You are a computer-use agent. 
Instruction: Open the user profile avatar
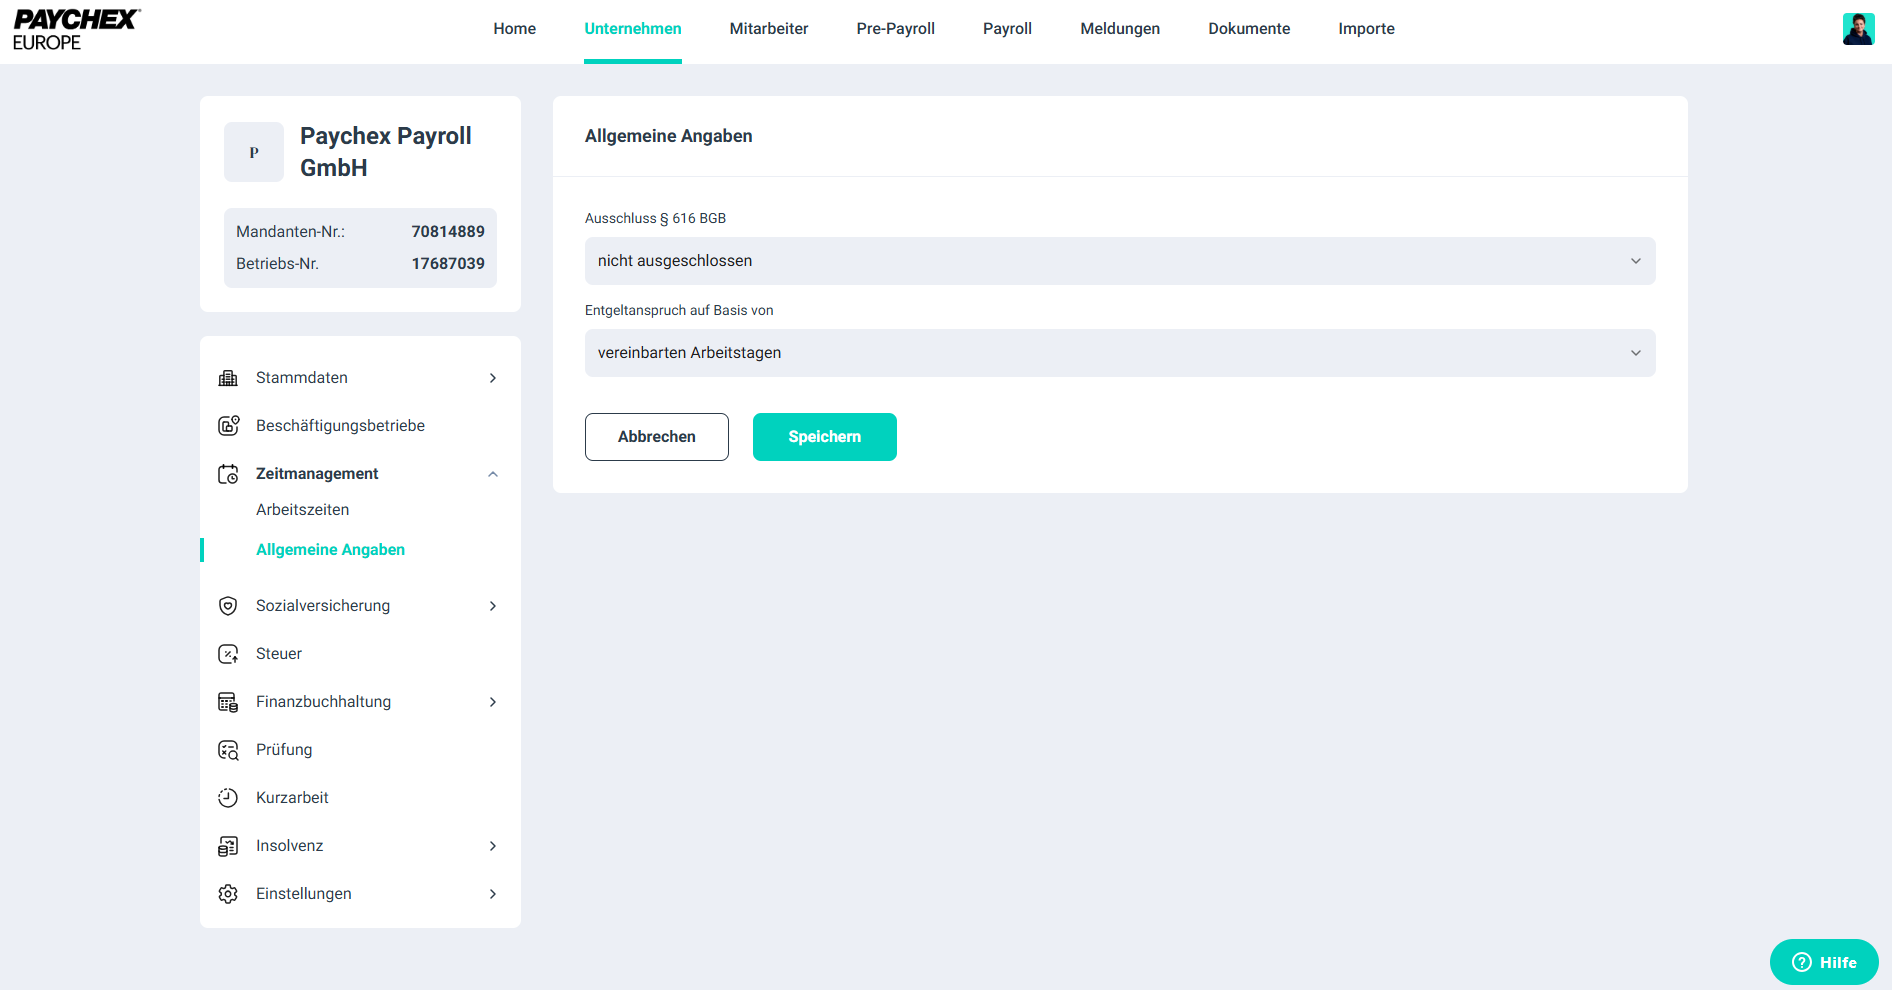pos(1858,29)
